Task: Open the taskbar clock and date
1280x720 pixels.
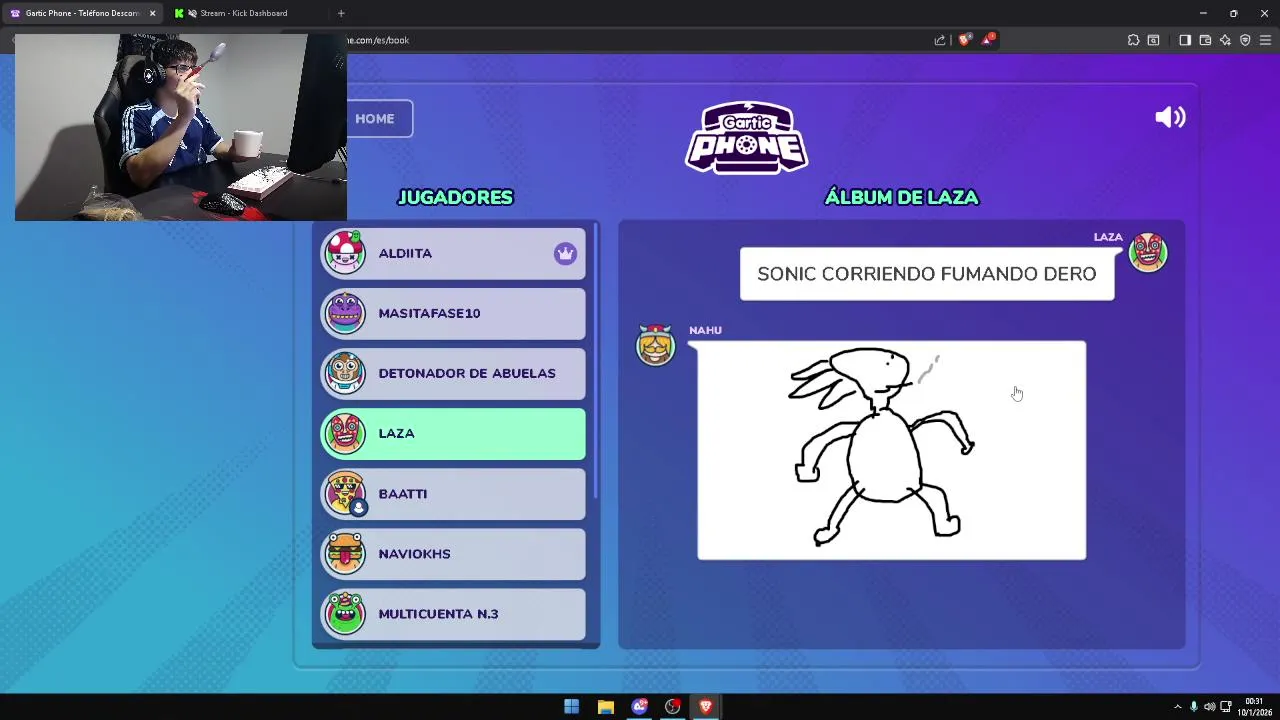Action: click(x=1254, y=707)
